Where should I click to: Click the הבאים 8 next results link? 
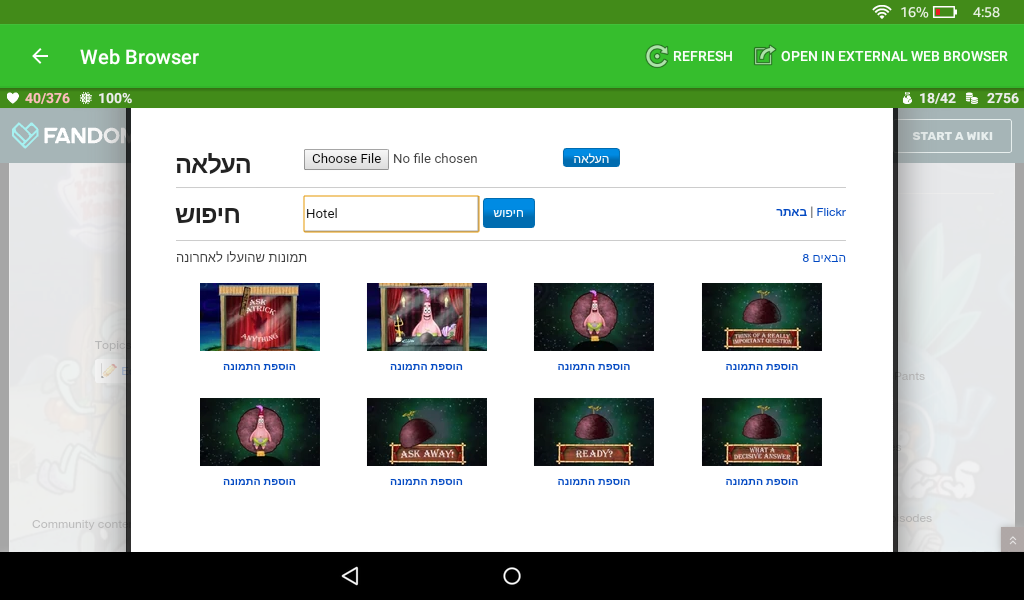coord(824,258)
